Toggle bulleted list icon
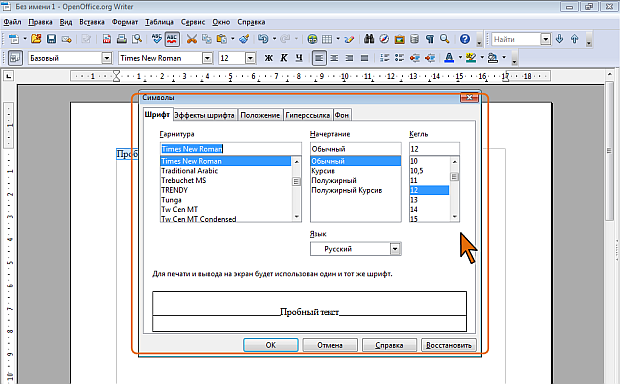The image size is (620, 384). 399,58
